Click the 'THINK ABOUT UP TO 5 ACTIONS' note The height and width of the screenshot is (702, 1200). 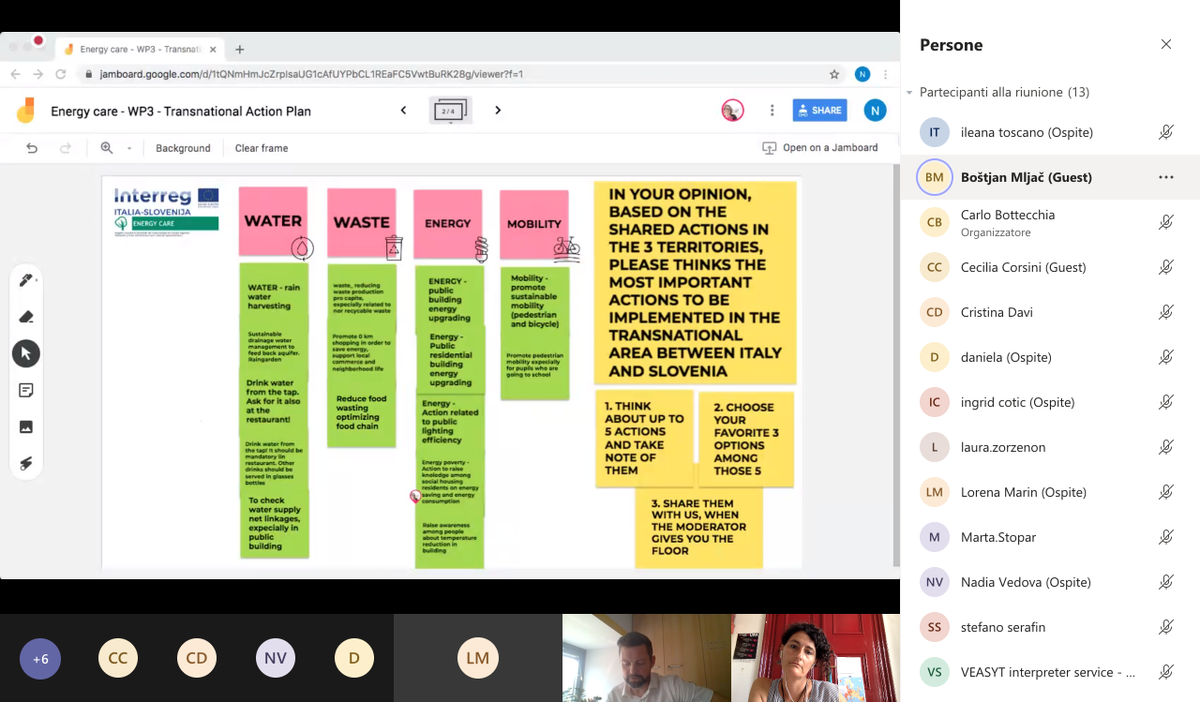(645, 438)
